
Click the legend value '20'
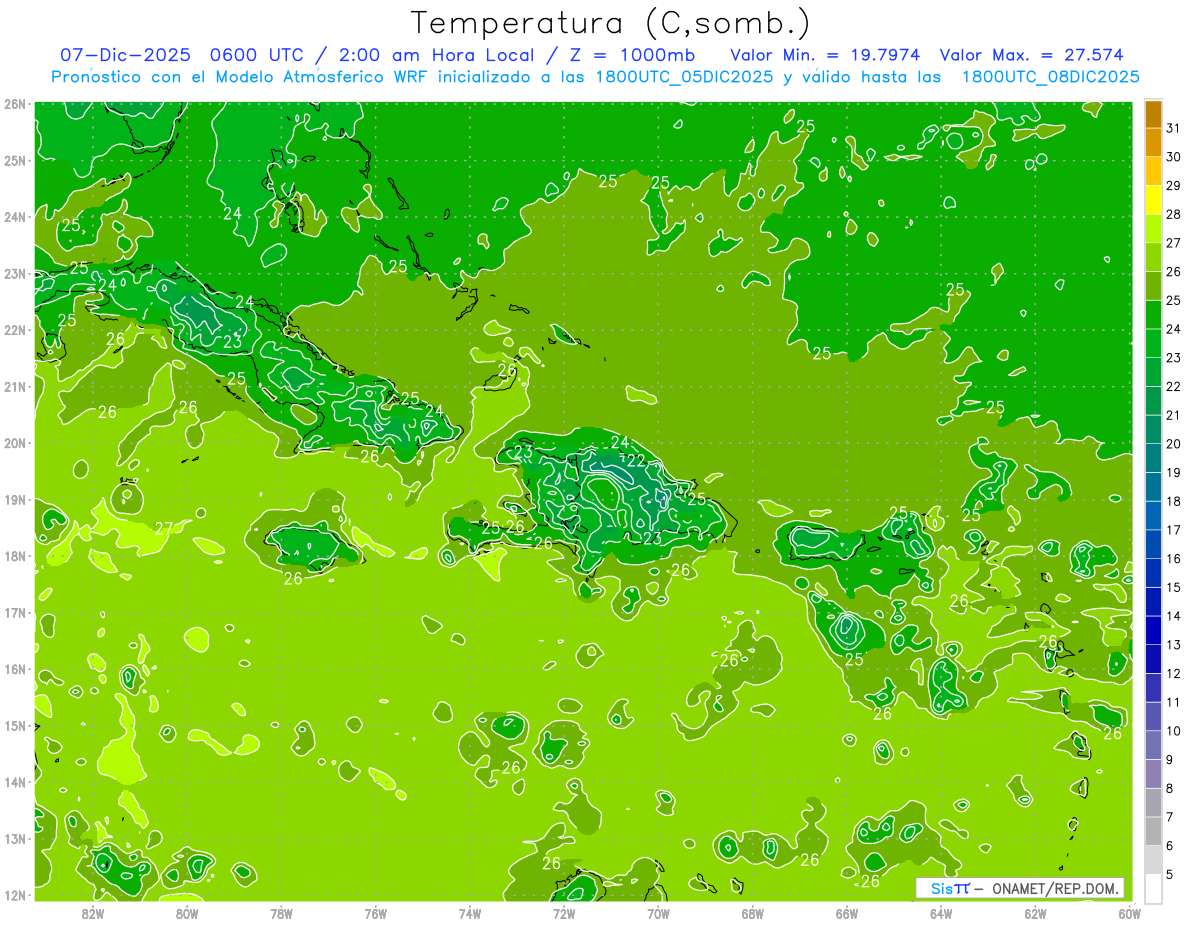click(1173, 444)
